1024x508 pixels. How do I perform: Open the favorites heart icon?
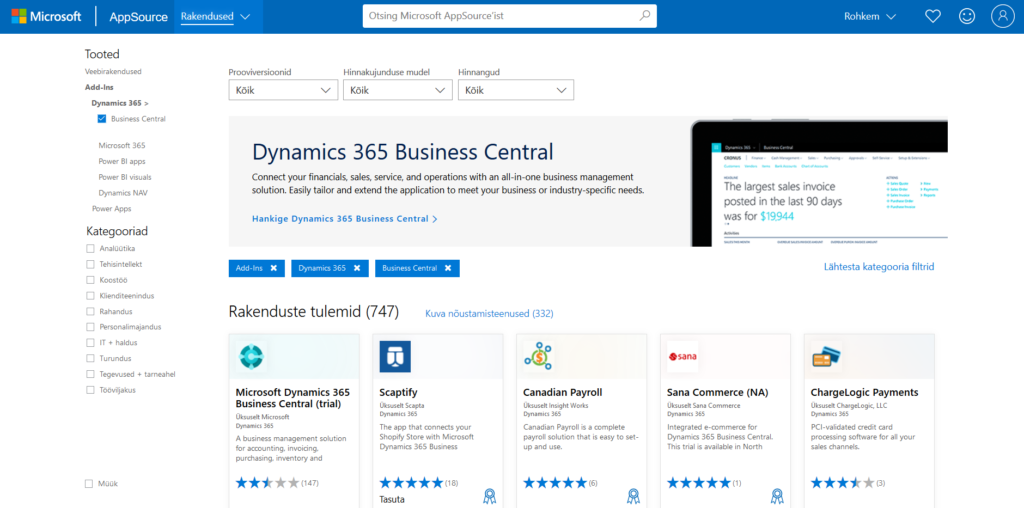pyautogui.click(x=933, y=16)
